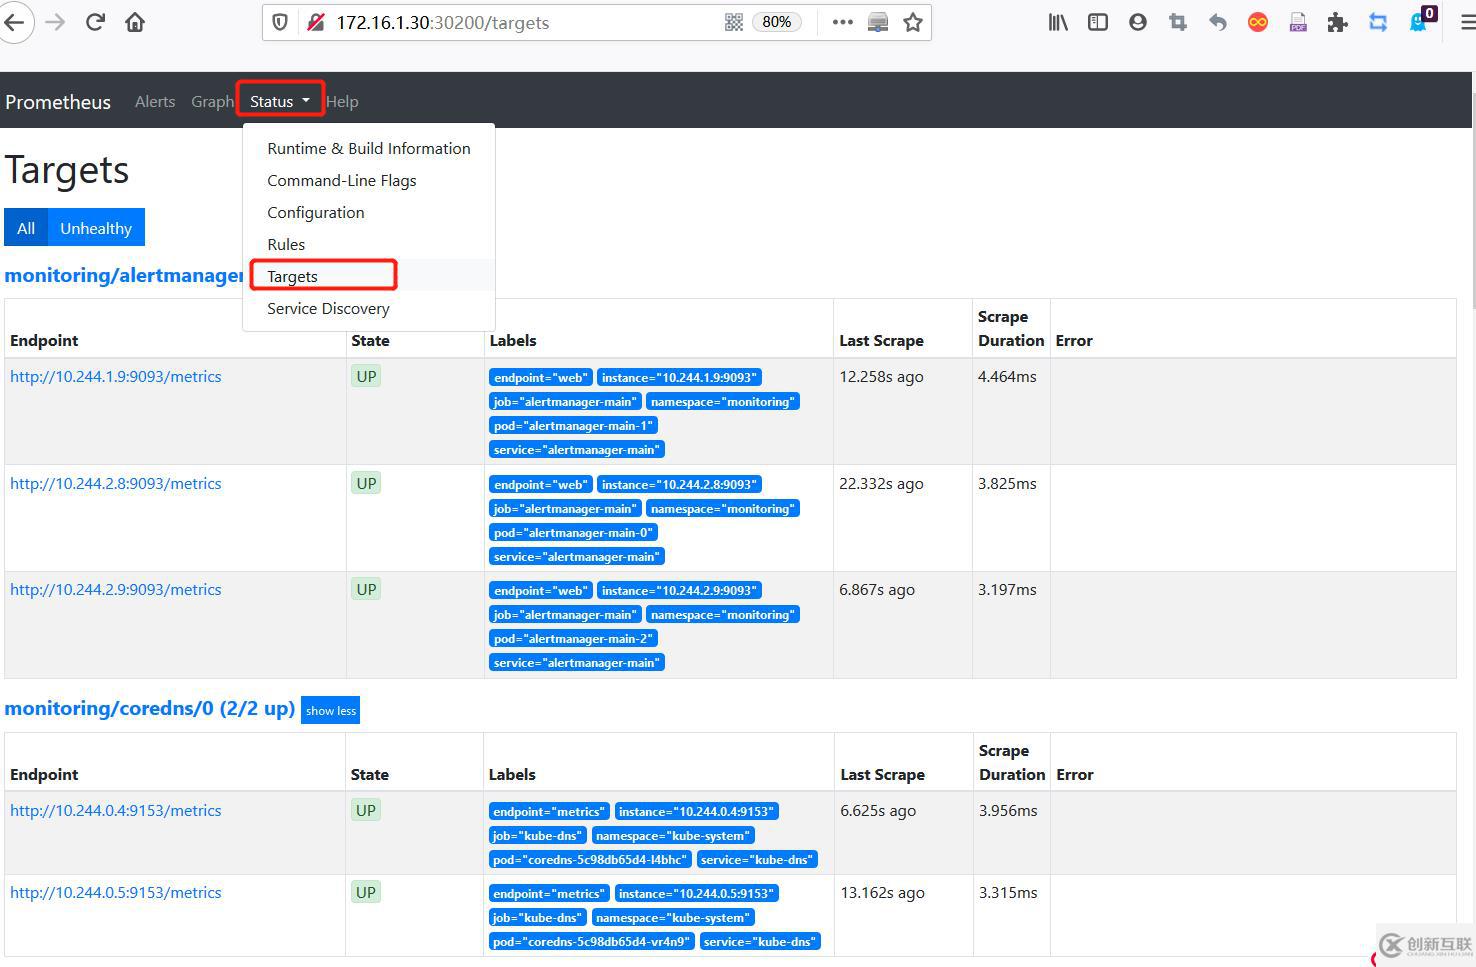Open the Firefox library icon
This screenshot has height=967, width=1476.
1058,22
